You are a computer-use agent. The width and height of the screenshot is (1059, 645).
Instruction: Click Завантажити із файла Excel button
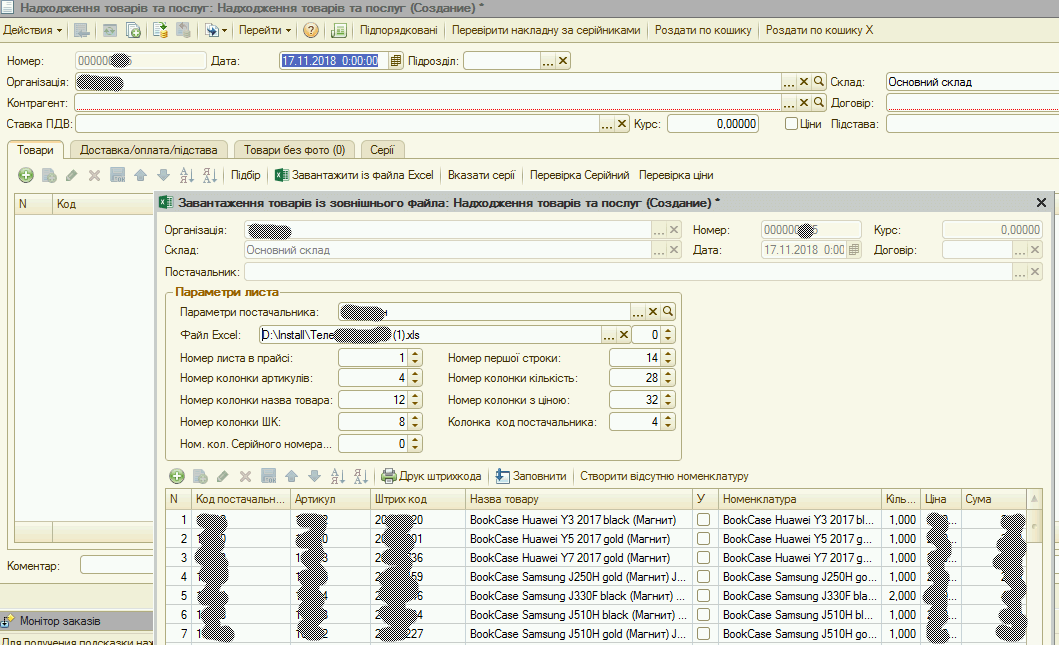click(354, 175)
